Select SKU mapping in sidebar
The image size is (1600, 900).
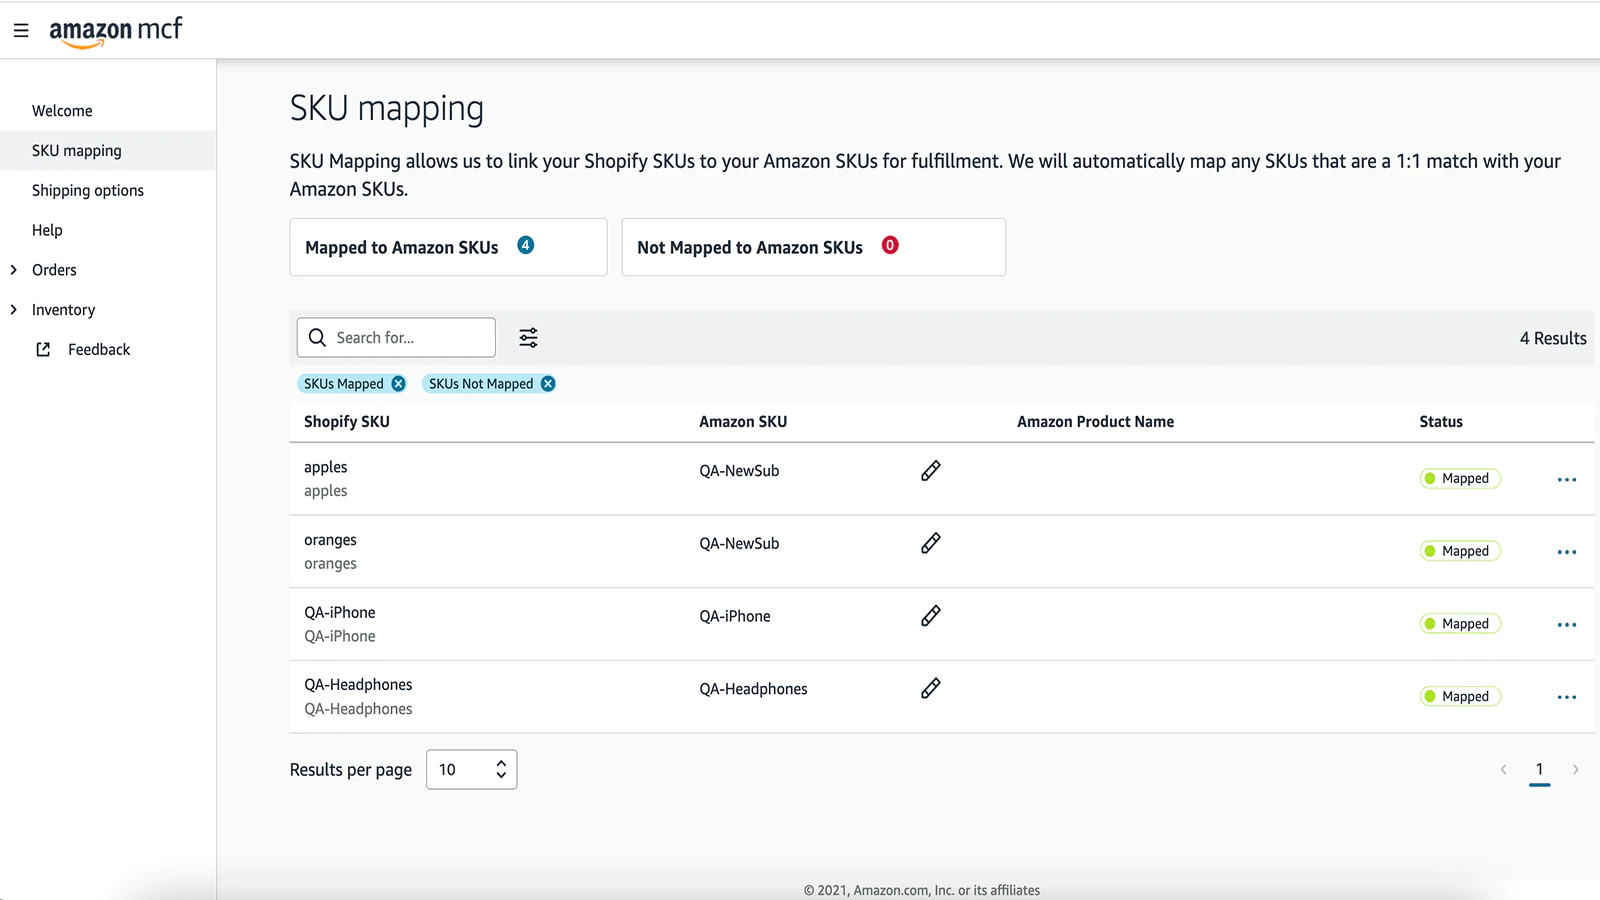point(77,151)
